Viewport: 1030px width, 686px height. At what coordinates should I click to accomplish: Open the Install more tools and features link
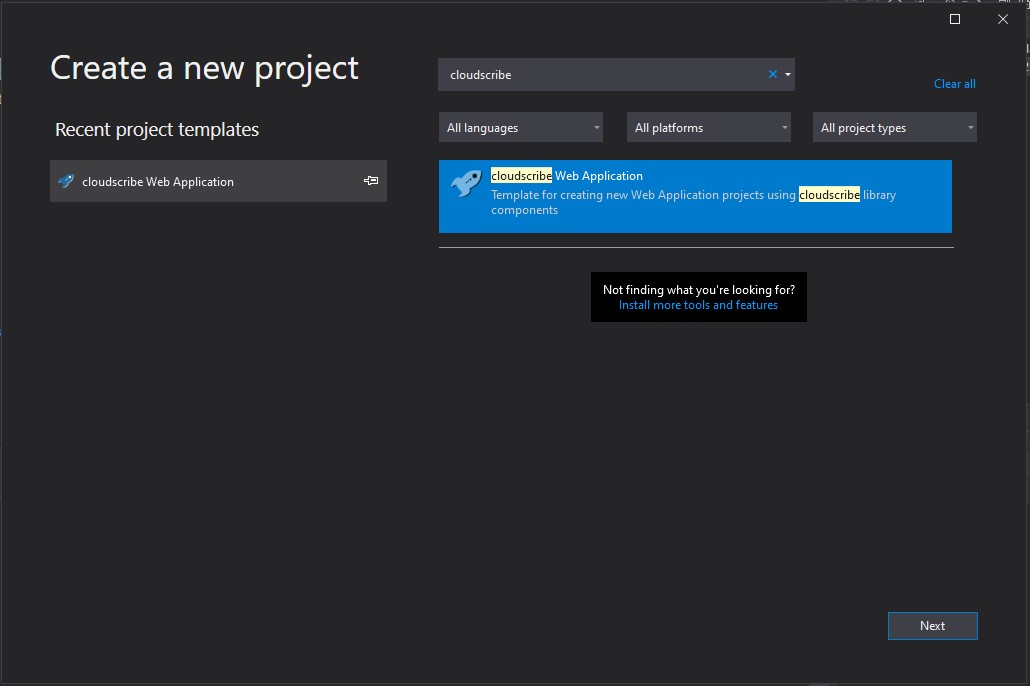[698, 306]
